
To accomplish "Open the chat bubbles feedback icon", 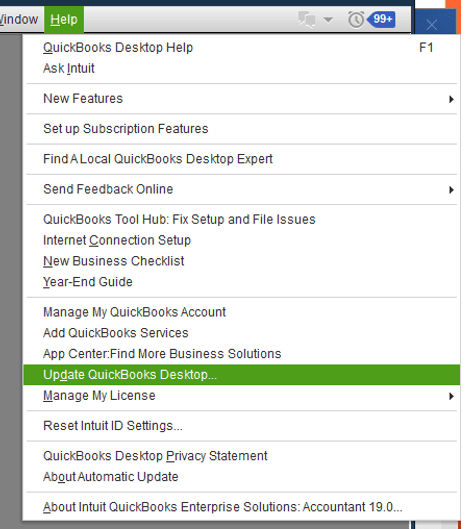I will [307, 20].
